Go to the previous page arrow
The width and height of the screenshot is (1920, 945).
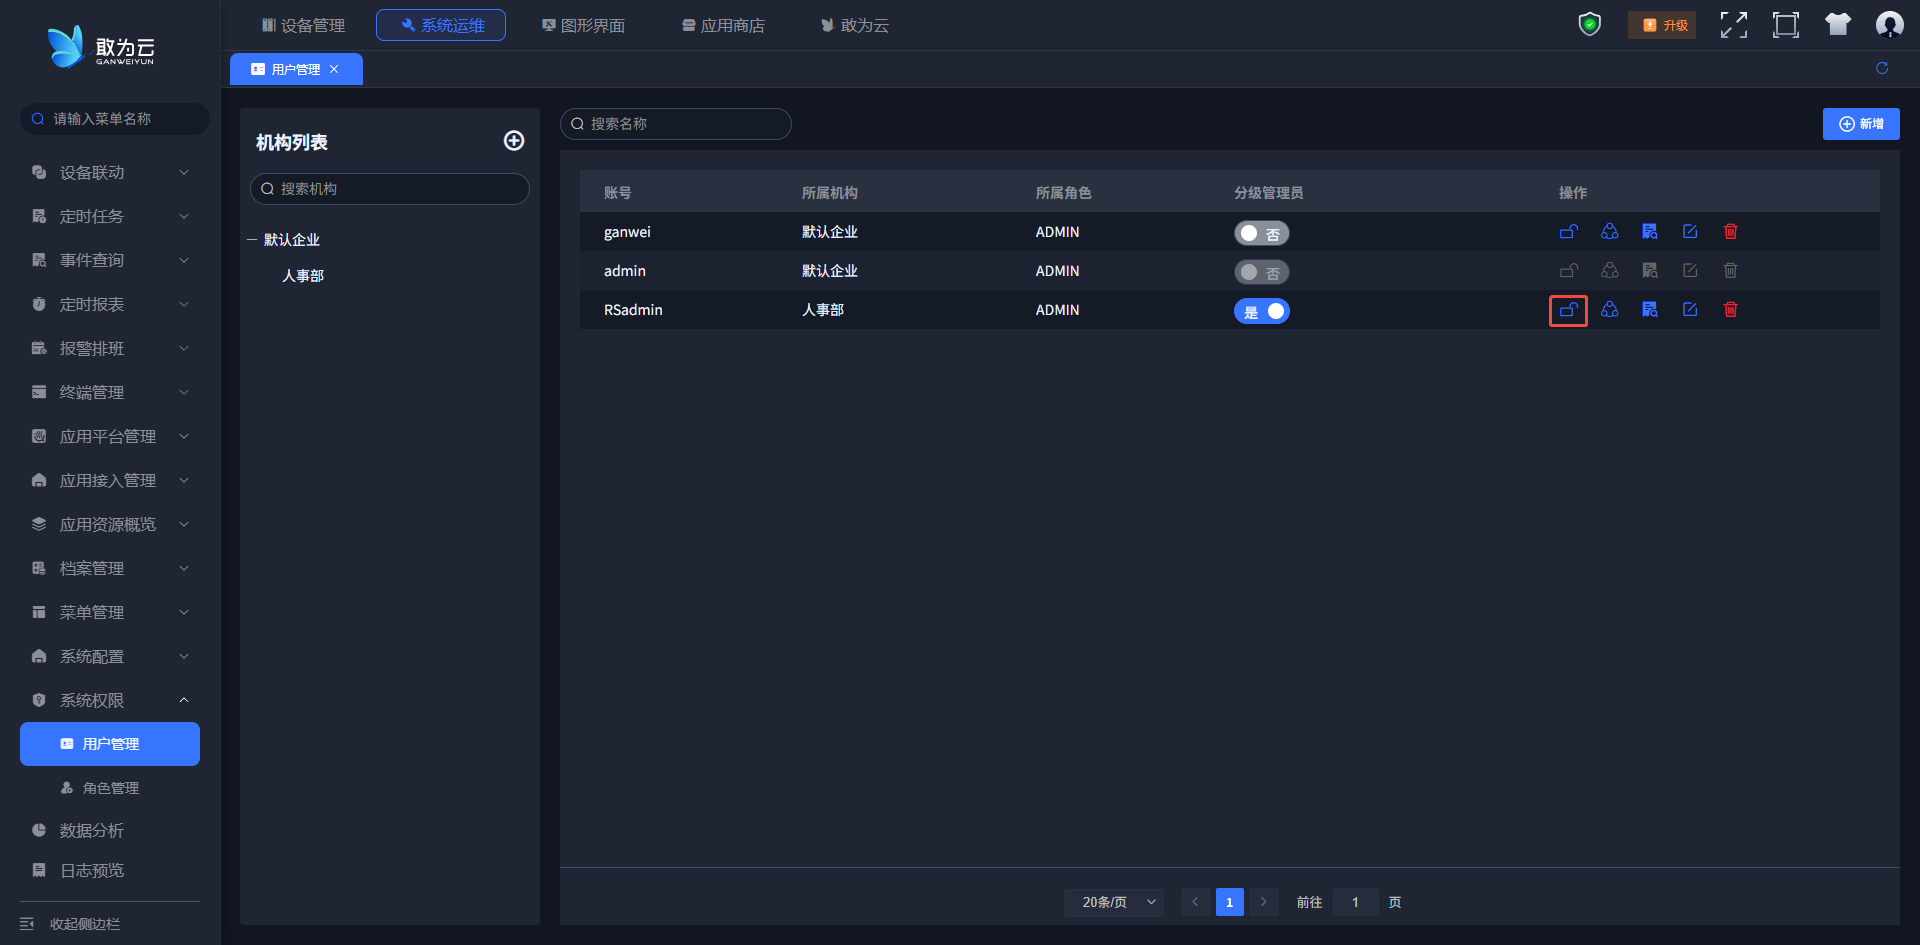pos(1195,902)
